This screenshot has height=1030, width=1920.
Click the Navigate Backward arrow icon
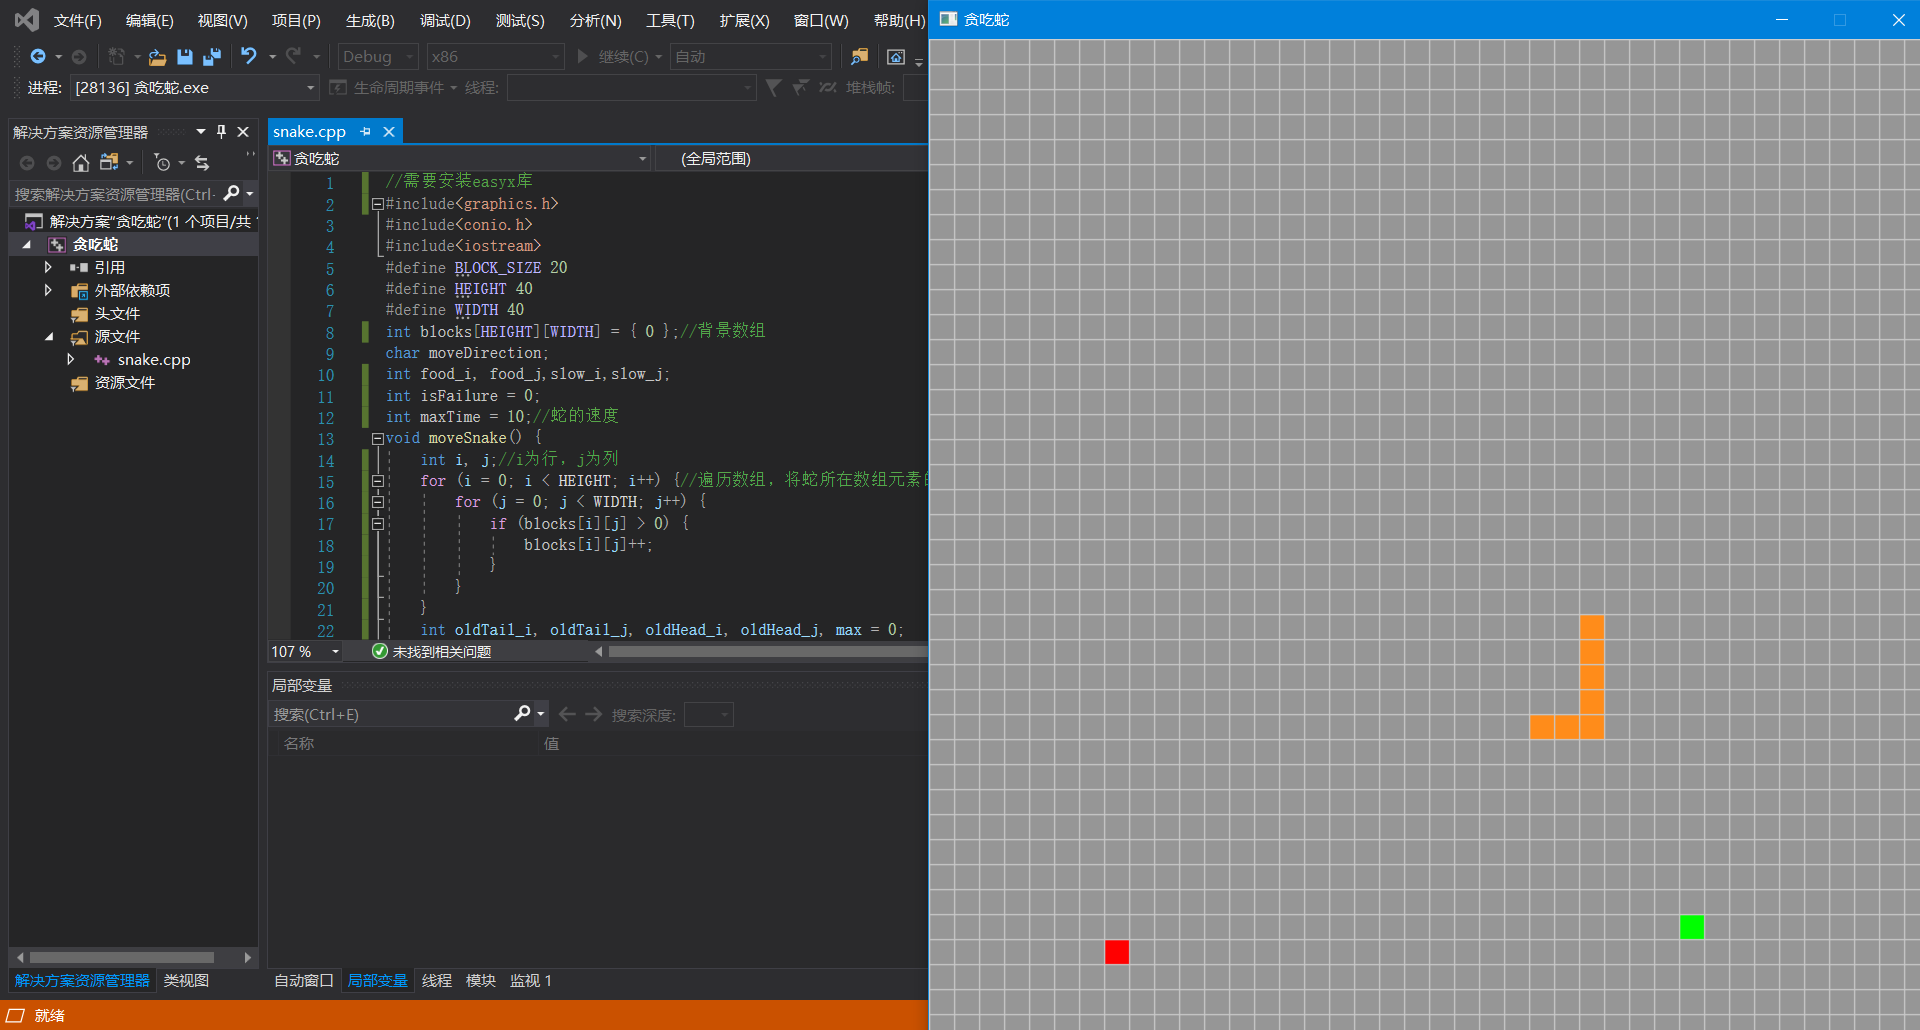pos(38,57)
